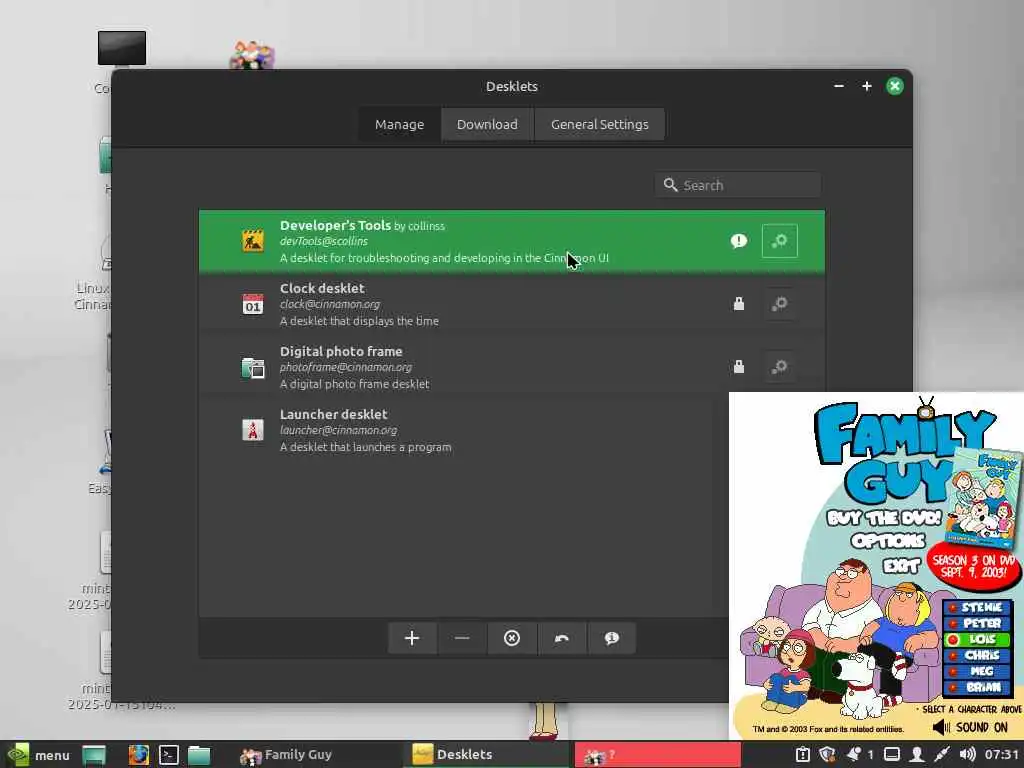Configure the Digital photo frame desklet

(x=780, y=367)
